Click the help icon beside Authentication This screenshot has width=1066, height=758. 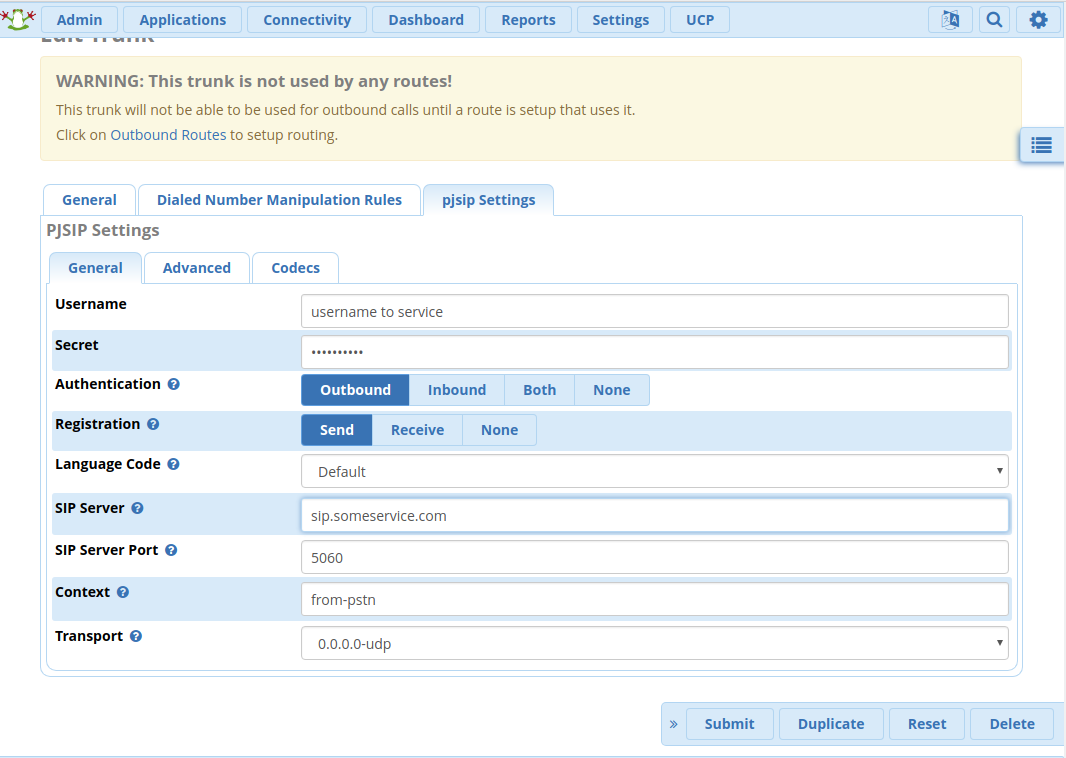(x=174, y=384)
